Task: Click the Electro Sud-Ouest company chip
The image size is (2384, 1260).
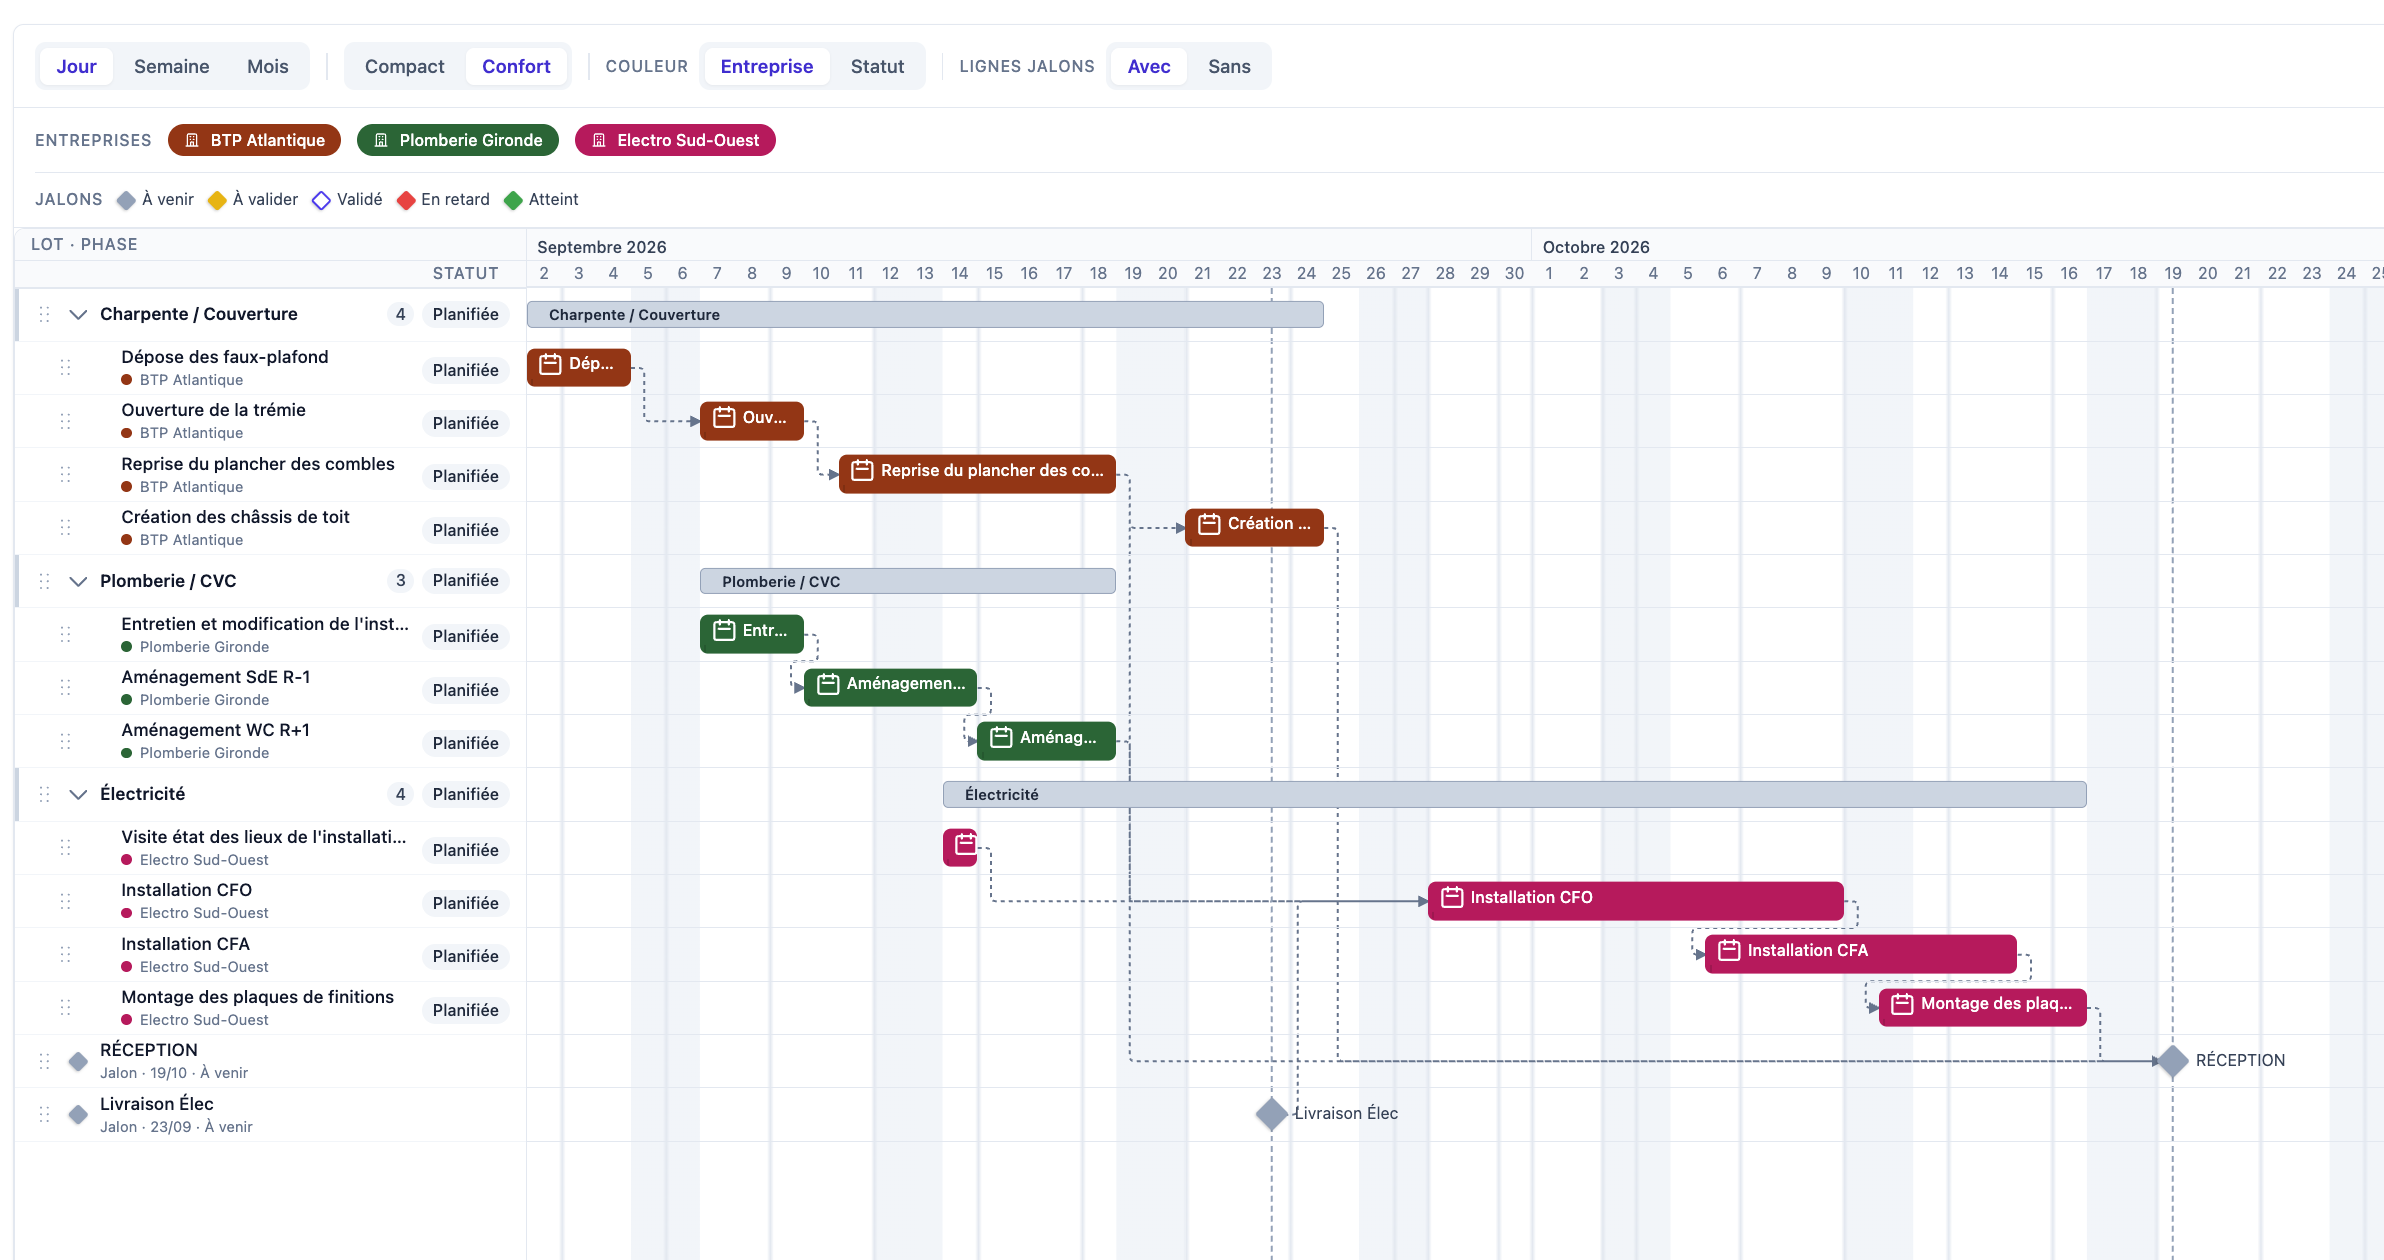Action: point(675,140)
